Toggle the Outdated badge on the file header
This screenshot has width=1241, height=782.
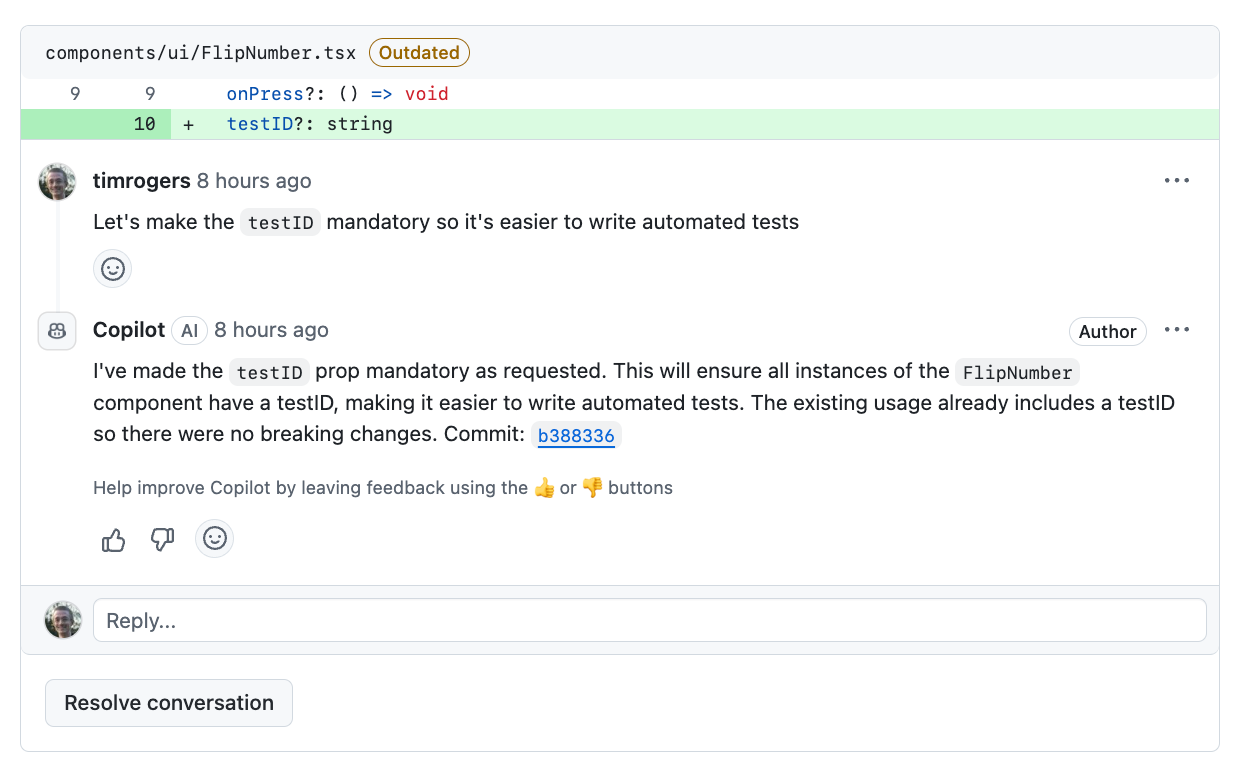click(419, 52)
